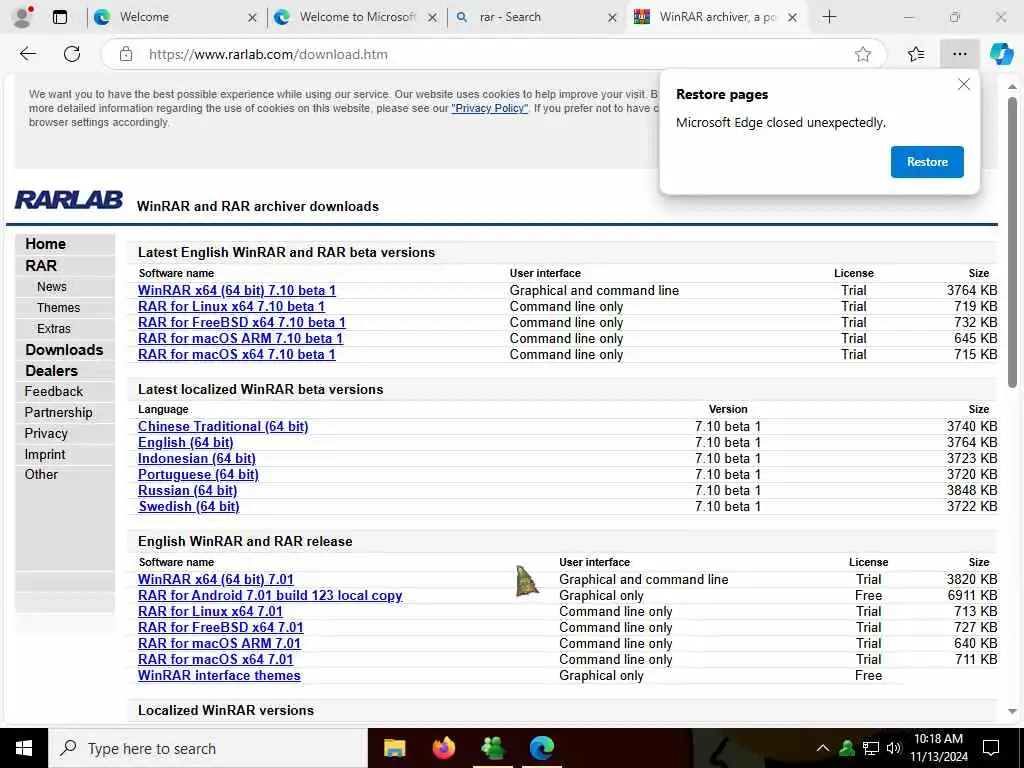Close the Restore pages popup
The width and height of the screenshot is (1024, 768).
click(x=963, y=84)
